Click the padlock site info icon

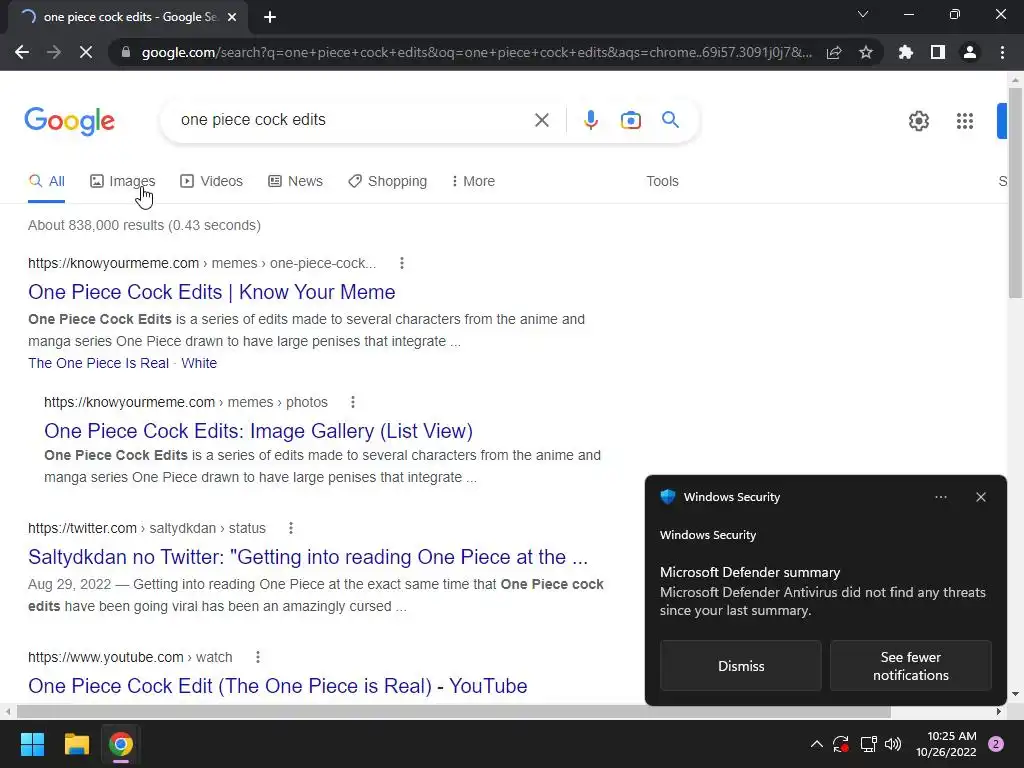[x=126, y=52]
